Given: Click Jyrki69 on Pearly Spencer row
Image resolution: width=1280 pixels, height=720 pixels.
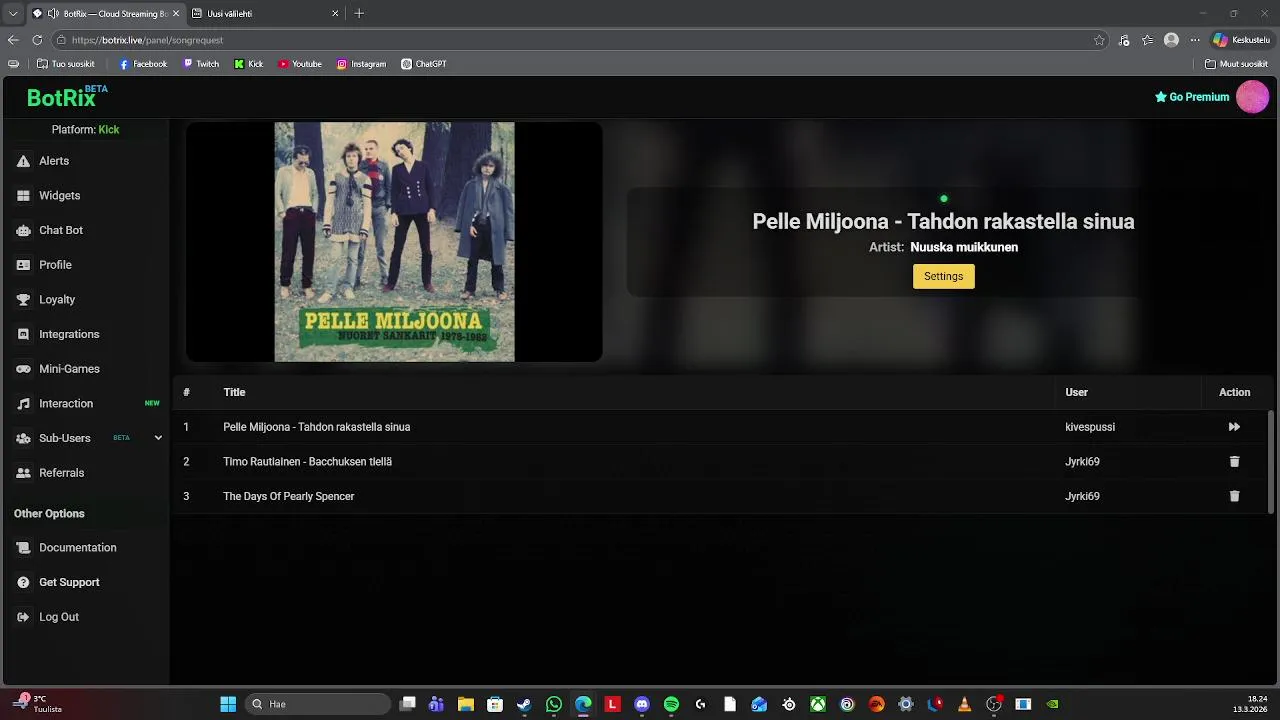Looking at the screenshot, I should (x=1082, y=496).
